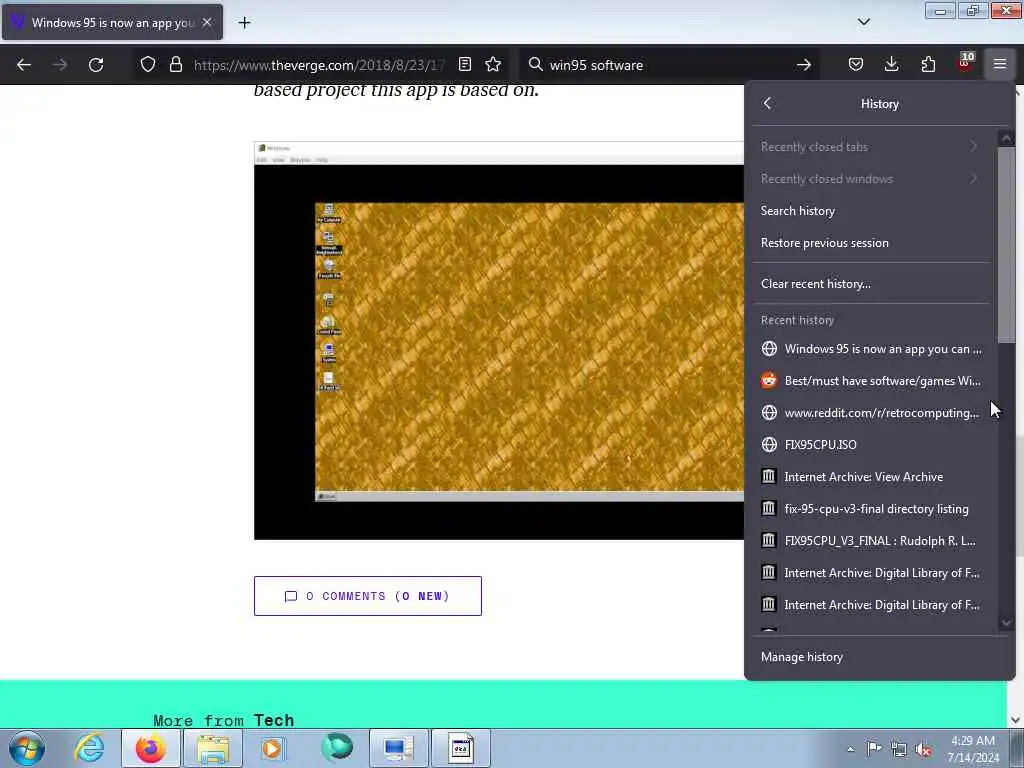
Task: Click the Reddit icon beside Best/must have entry
Action: click(x=769, y=380)
